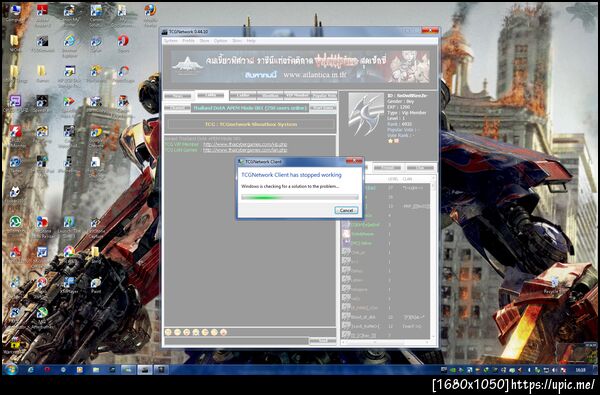Viewport: 600px width, 395px height.
Task: Open the Store menu in TCGNetwork
Action: (x=204, y=41)
